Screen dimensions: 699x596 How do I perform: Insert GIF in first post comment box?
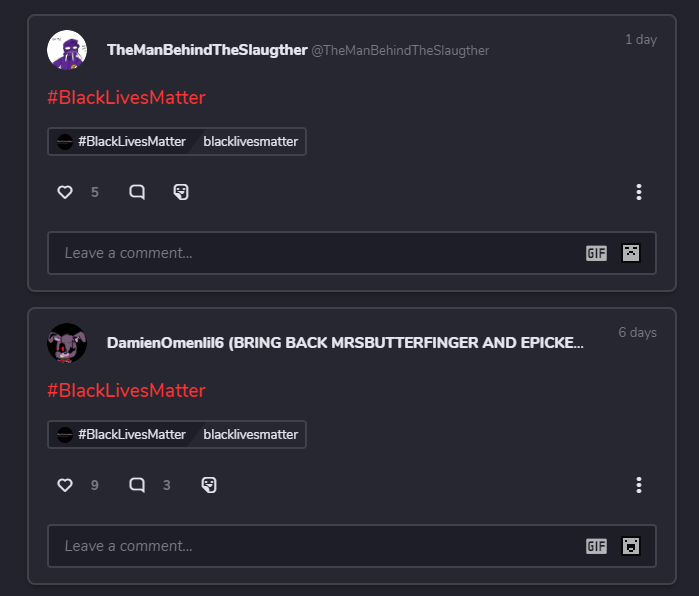coord(596,253)
